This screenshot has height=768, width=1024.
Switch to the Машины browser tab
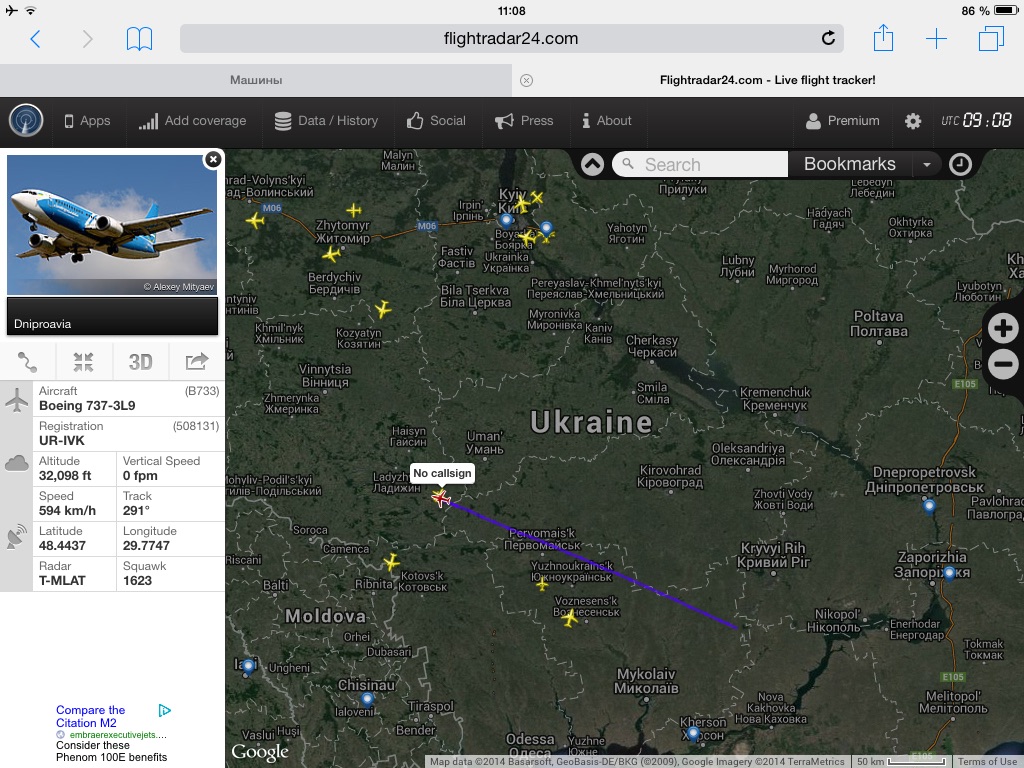click(256, 80)
